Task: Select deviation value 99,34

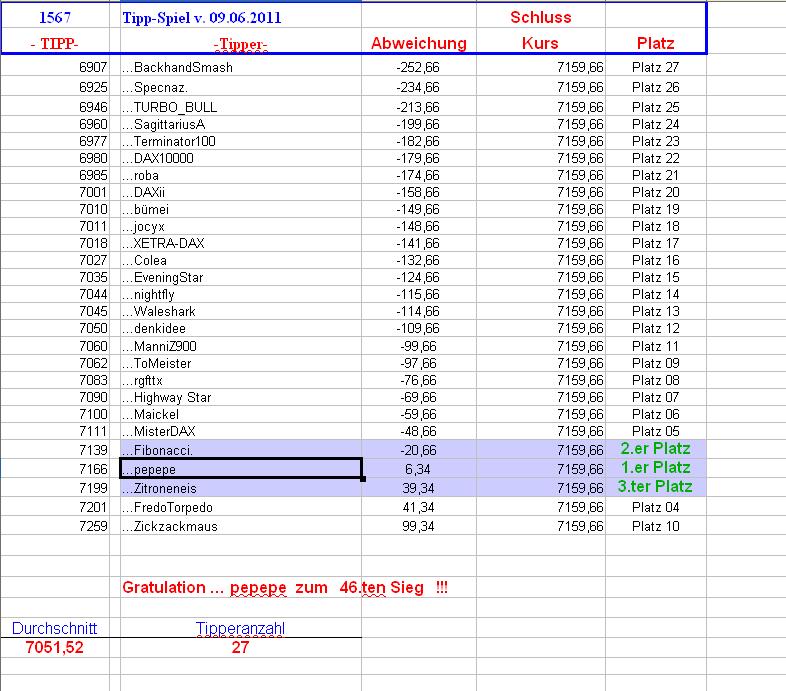Action: [419, 526]
